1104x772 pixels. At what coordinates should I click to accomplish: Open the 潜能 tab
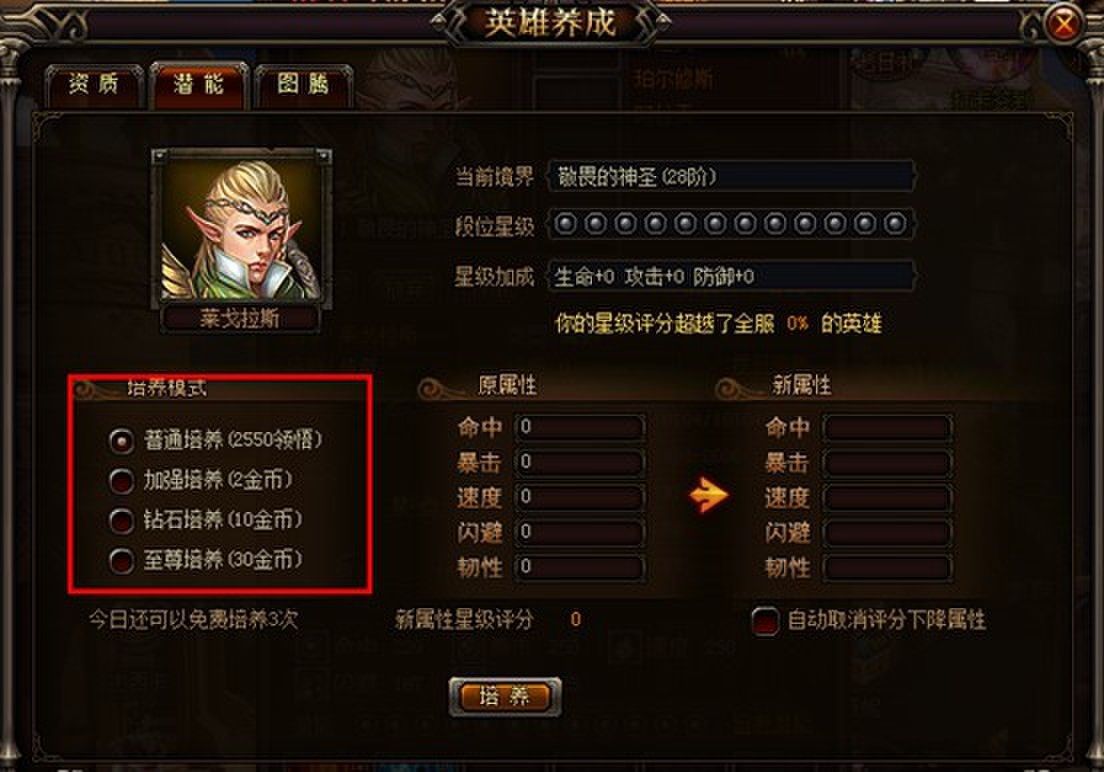pos(199,85)
